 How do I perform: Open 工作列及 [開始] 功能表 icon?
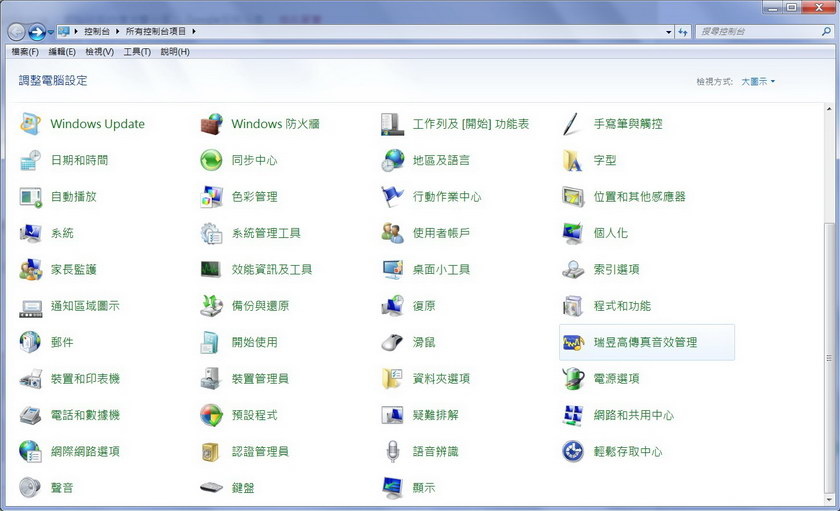392,124
